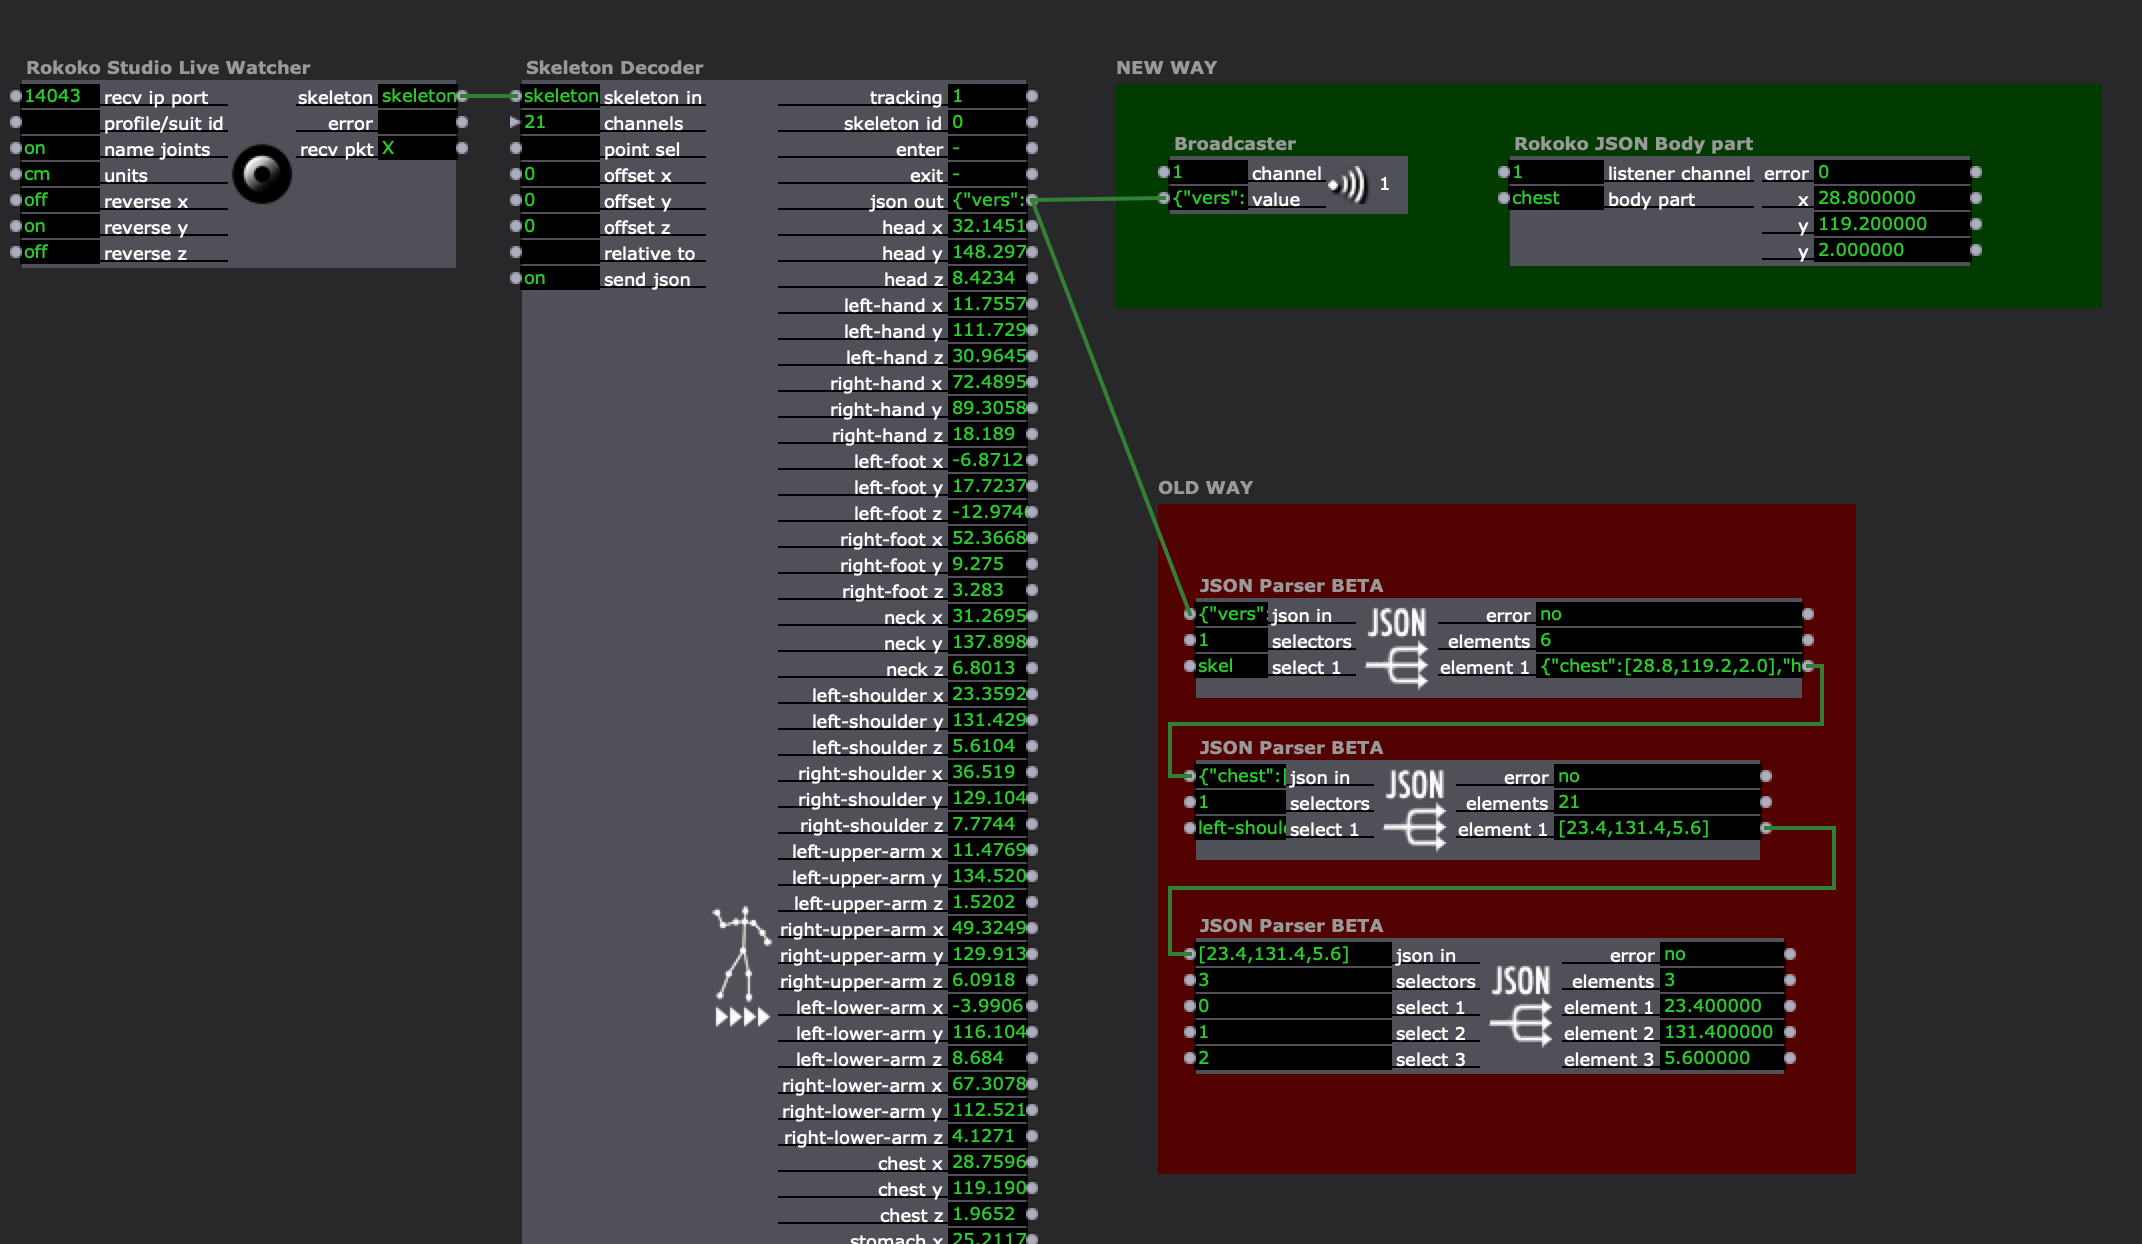
Task: Toggle the name joints value
Action: (x=58, y=148)
